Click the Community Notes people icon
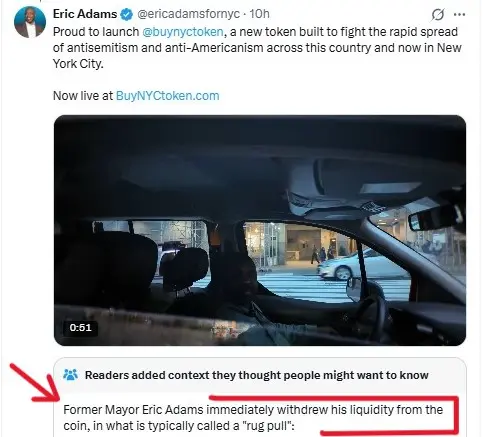 [x=70, y=375]
